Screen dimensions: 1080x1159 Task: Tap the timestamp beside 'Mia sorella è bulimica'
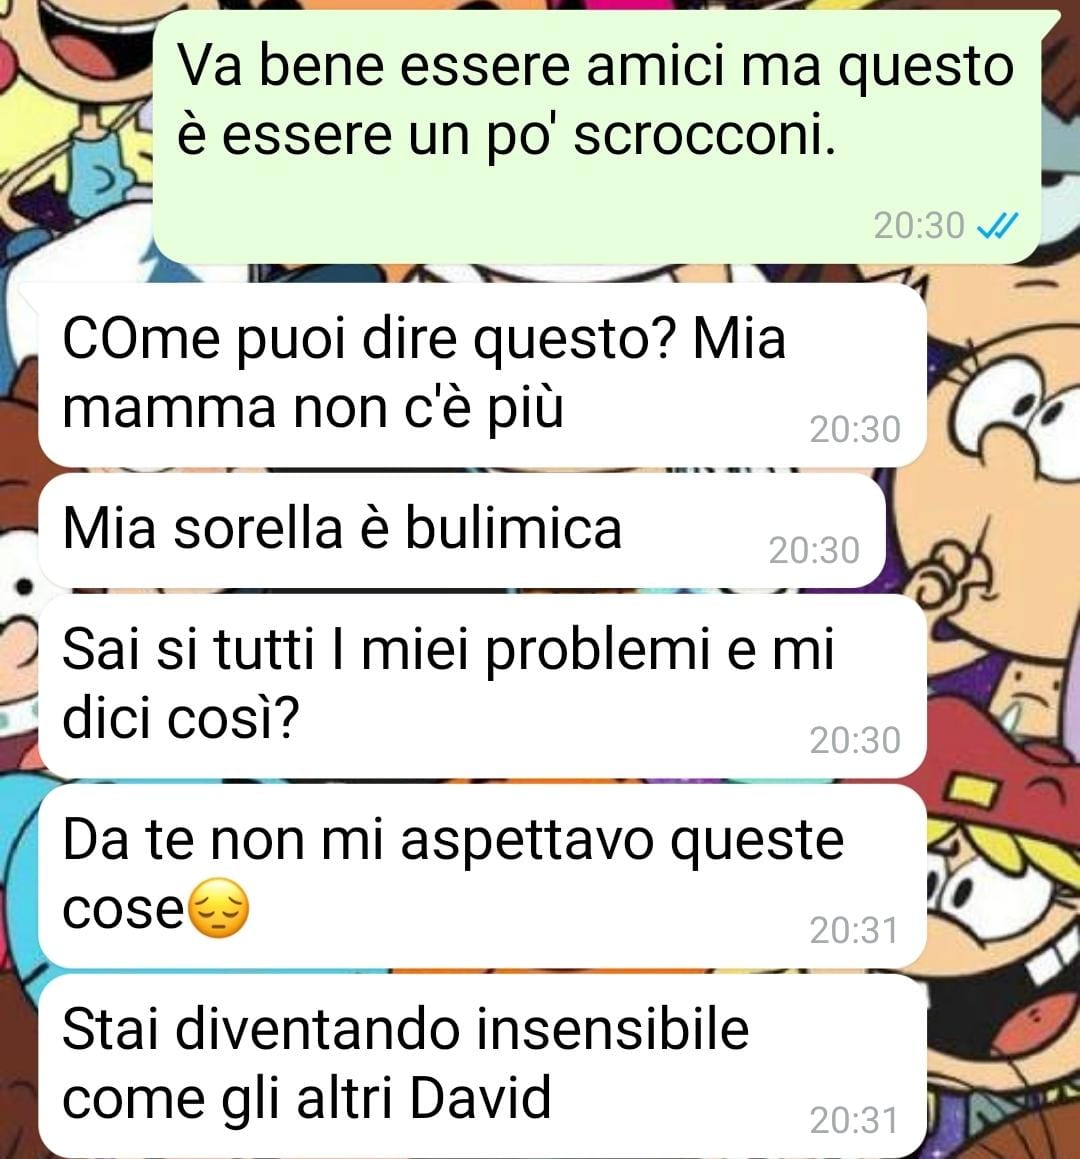point(814,551)
